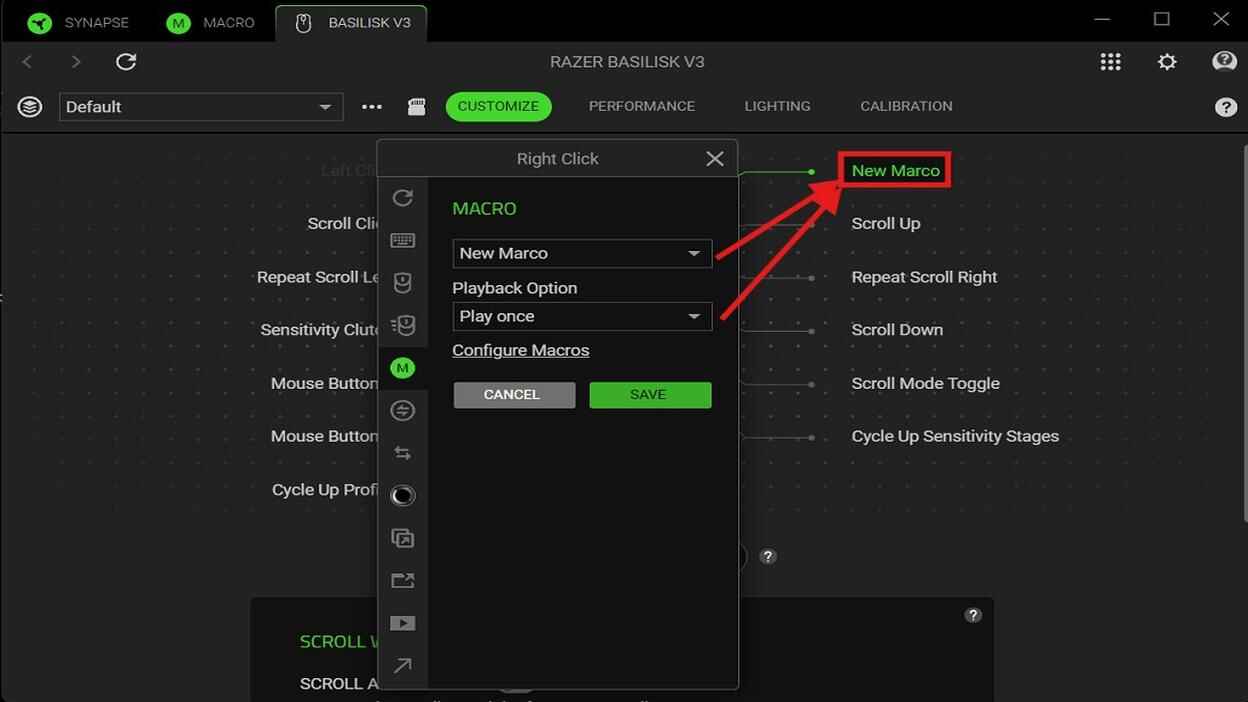Refresh the Razer Basilisk V3 page
The image size is (1248, 702).
pos(126,62)
